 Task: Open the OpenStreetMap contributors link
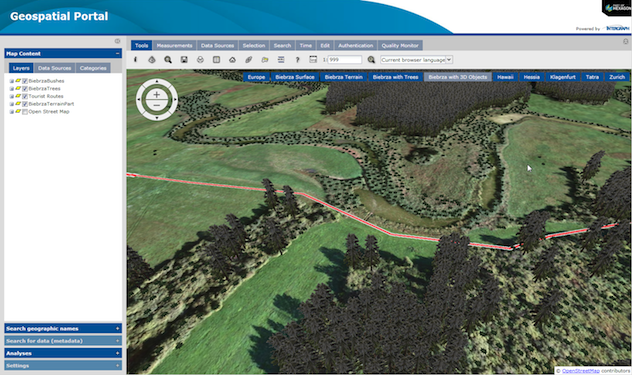(x=581, y=371)
